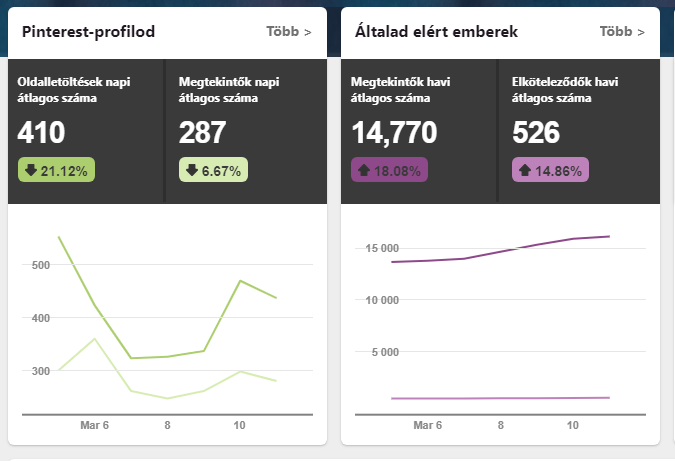
Task: Click the down arrow in 6.67% badge
Action: pos(191,170)
